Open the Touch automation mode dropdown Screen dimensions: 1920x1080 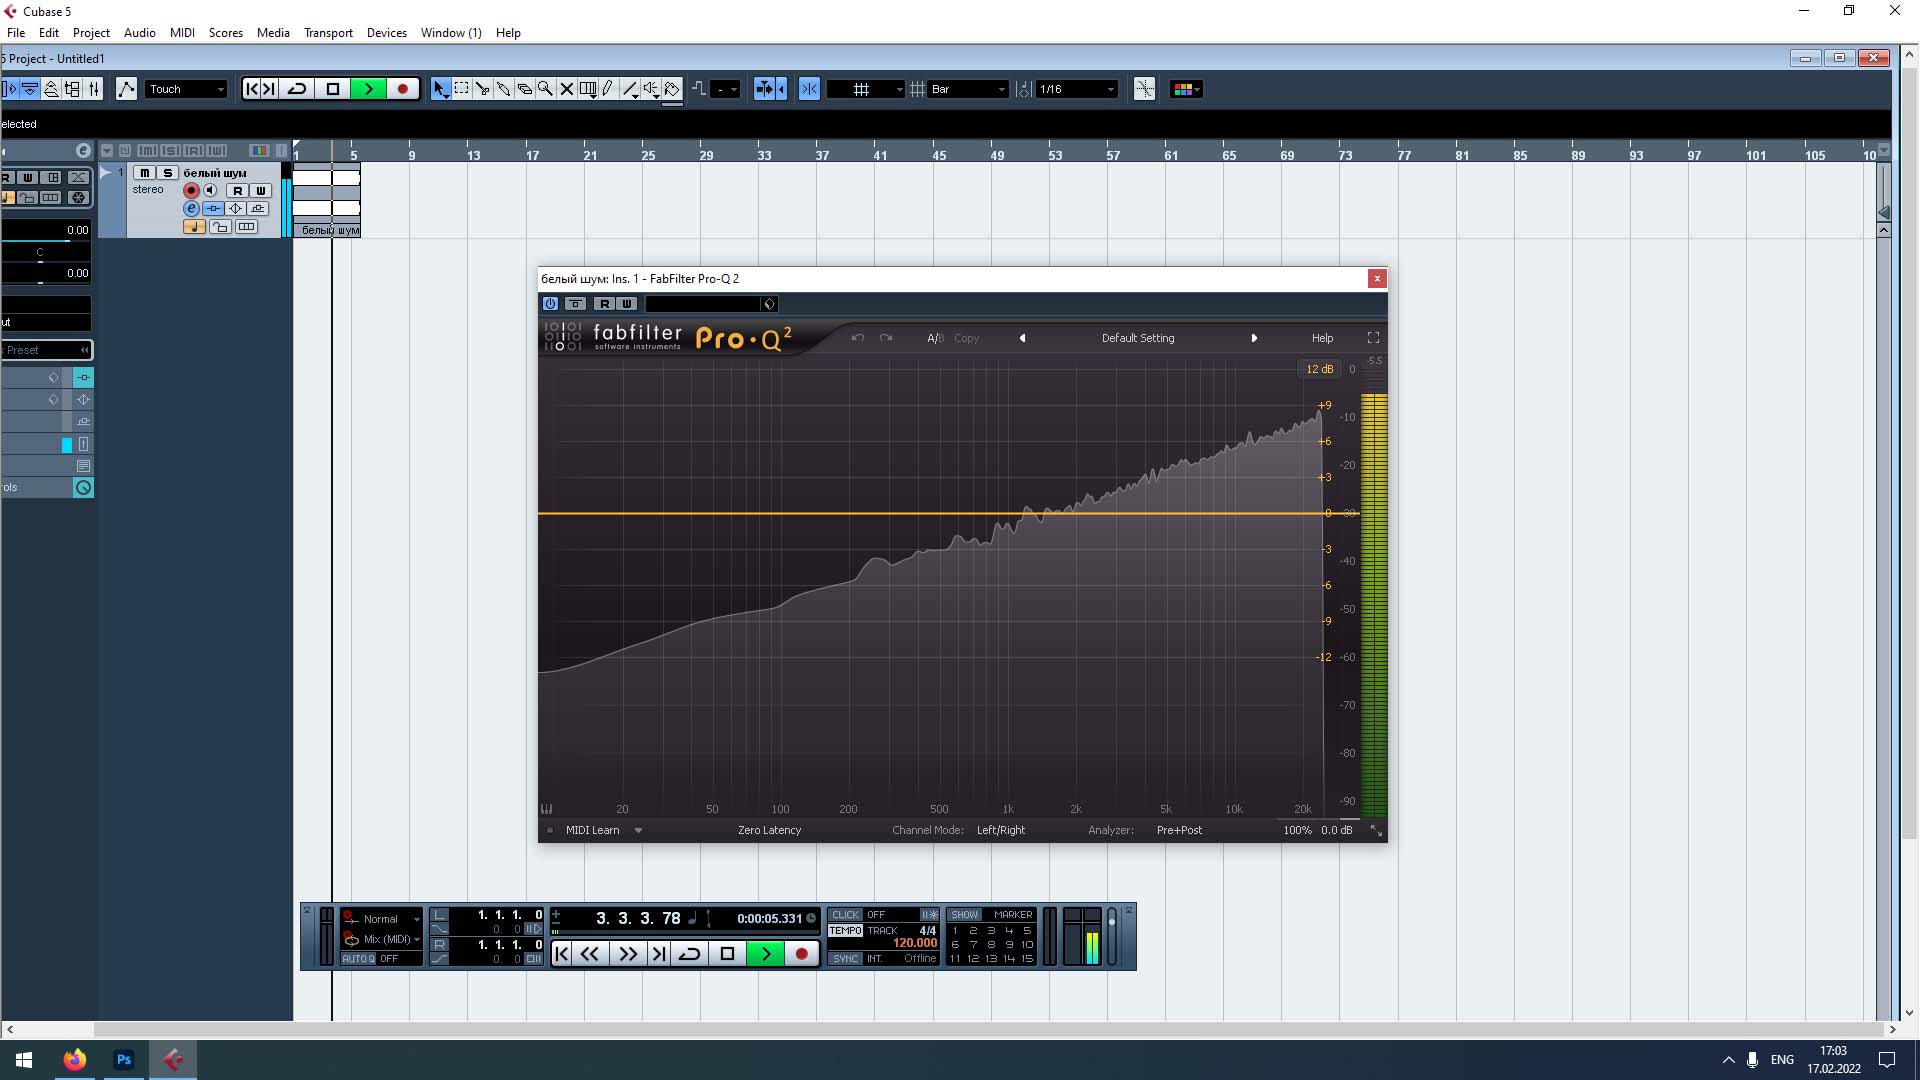[x=187, y=89]
